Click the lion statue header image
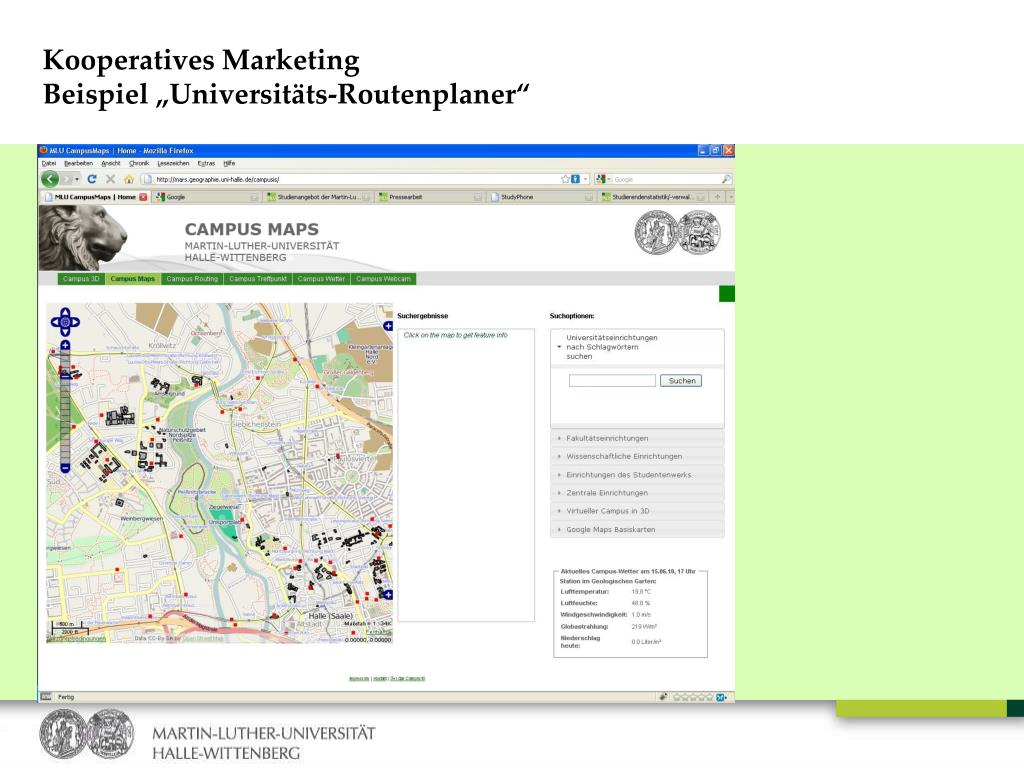This screenshot has width=1024, height=768. (84, 238)
